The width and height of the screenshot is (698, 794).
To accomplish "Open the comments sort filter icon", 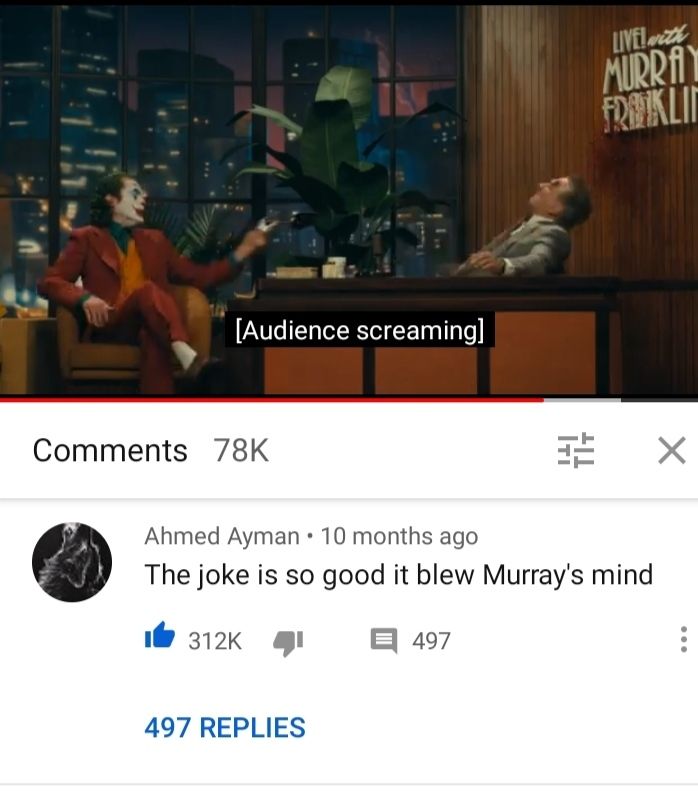I will pos(576,450).
